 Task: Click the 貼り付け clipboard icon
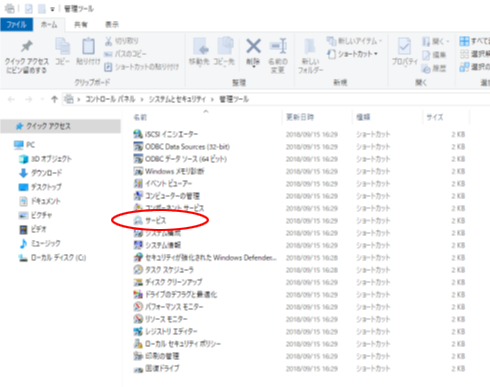coord(88,46)
